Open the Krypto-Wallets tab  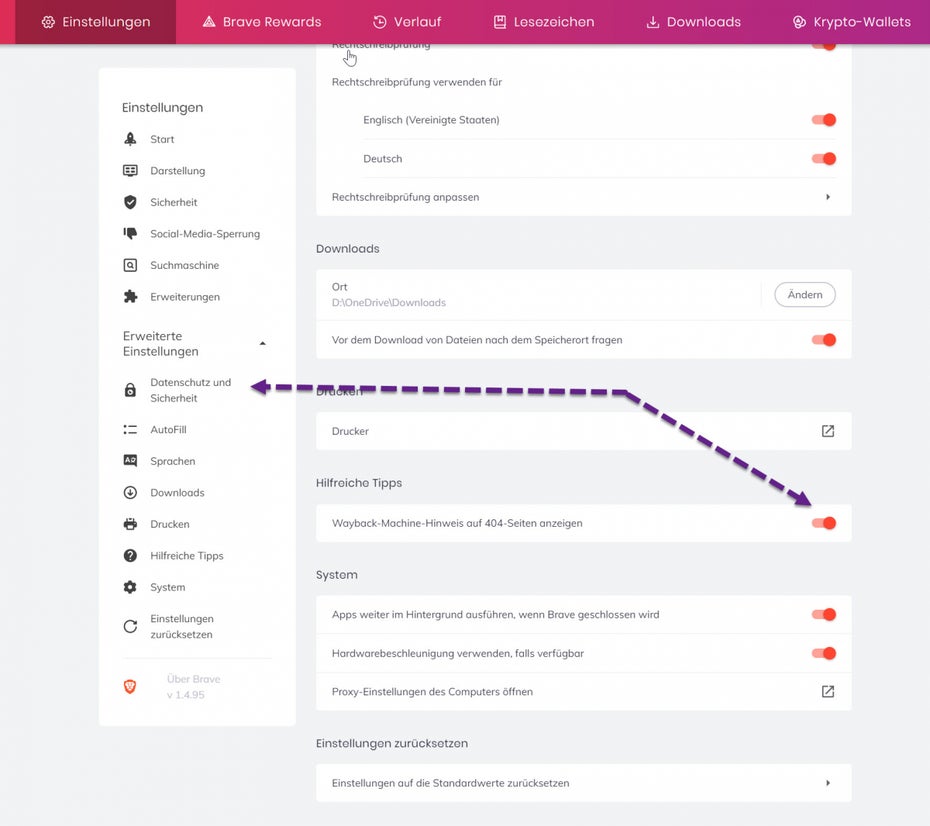click(x=851, y=22)
